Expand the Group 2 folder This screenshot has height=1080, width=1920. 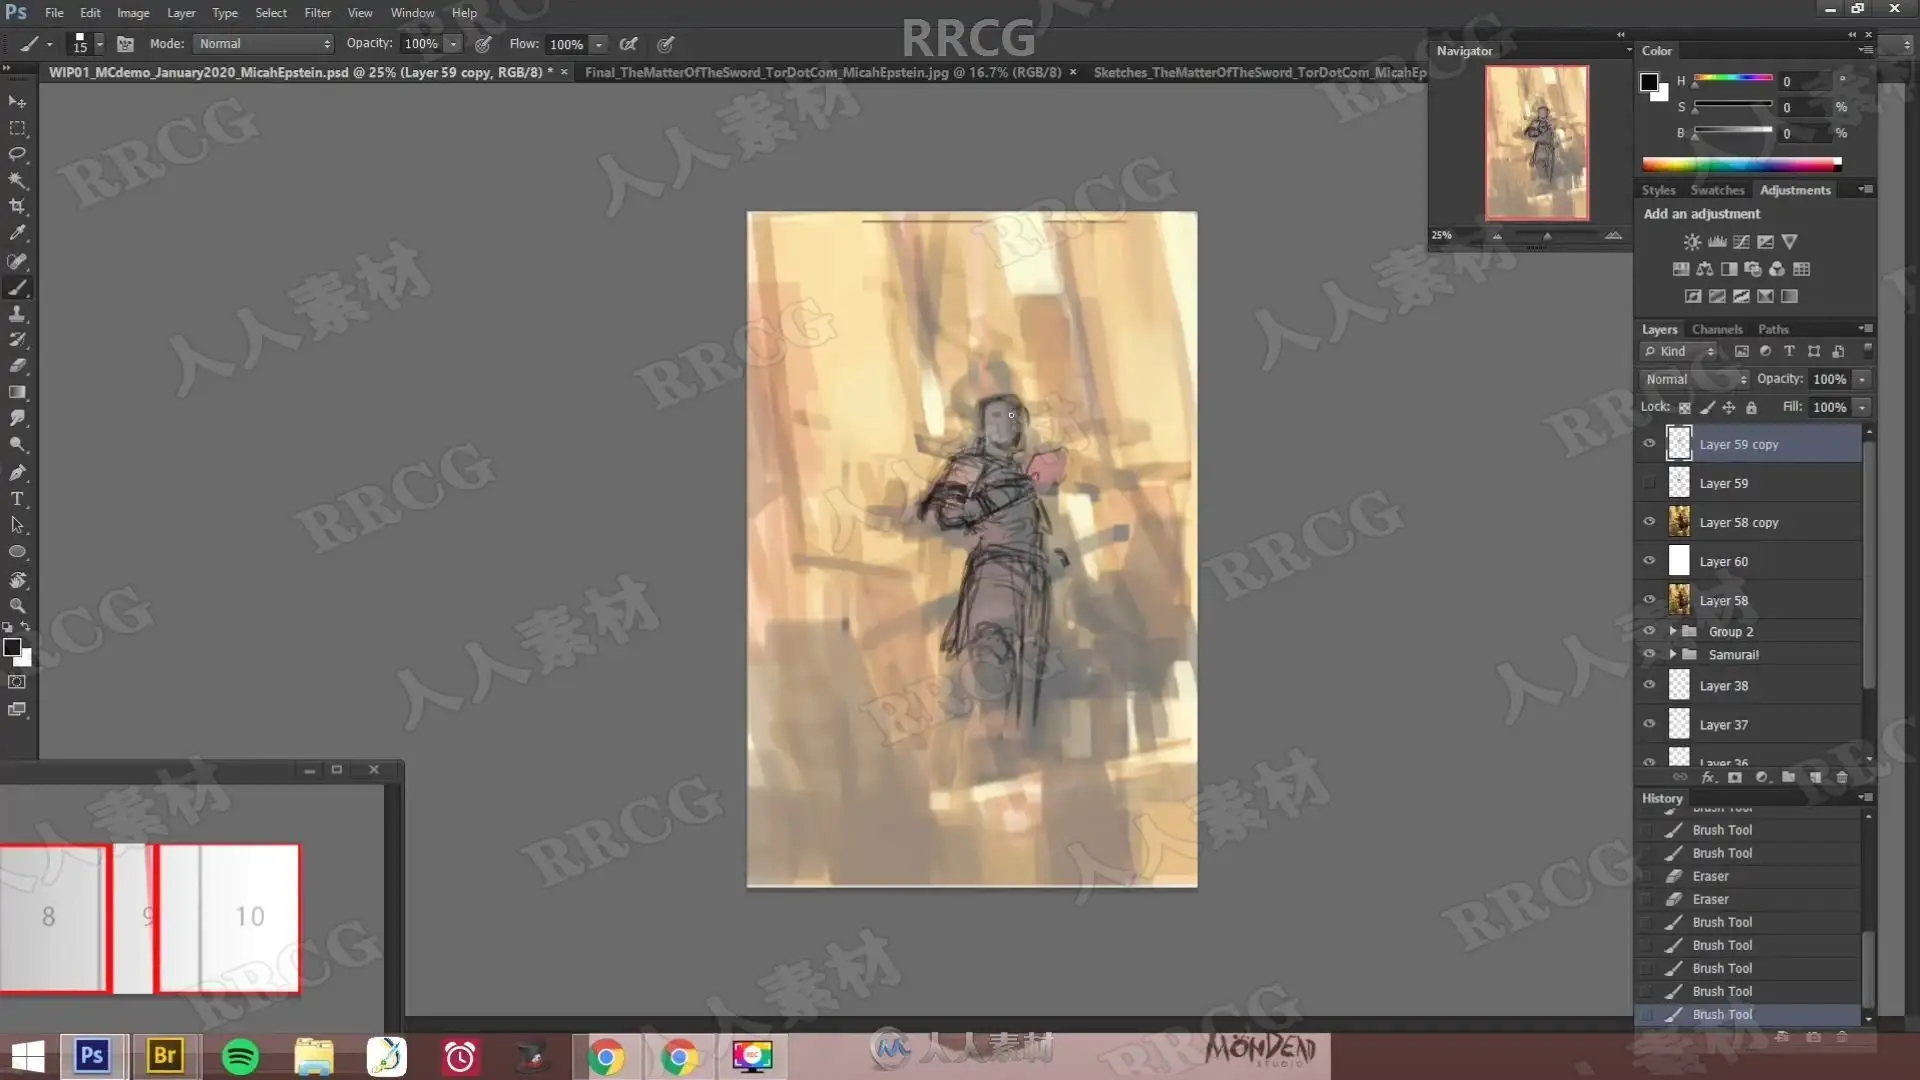[x=1673, y=631]
